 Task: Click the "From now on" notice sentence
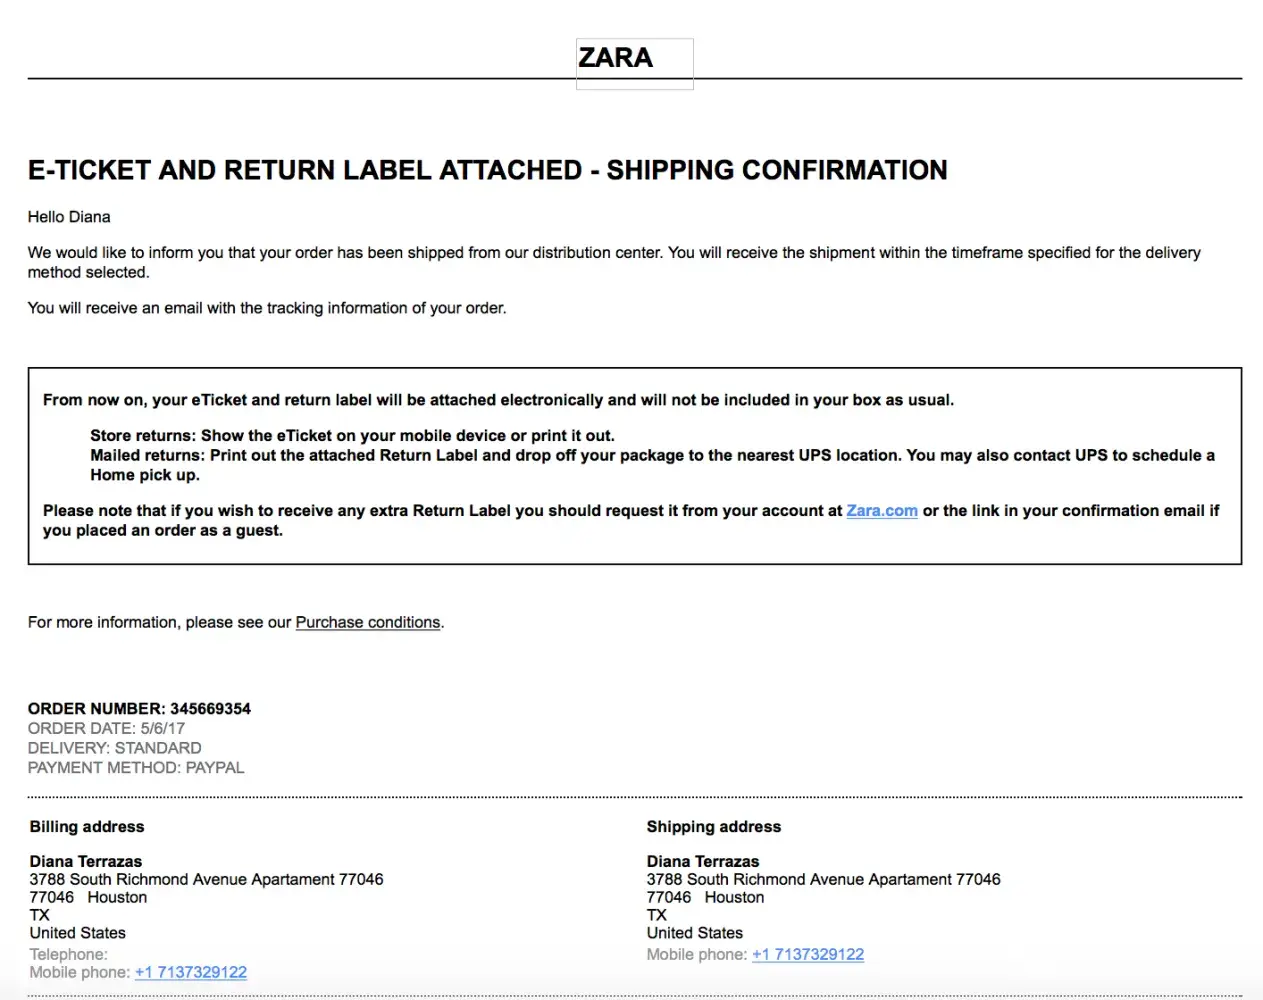coord(498,400)
